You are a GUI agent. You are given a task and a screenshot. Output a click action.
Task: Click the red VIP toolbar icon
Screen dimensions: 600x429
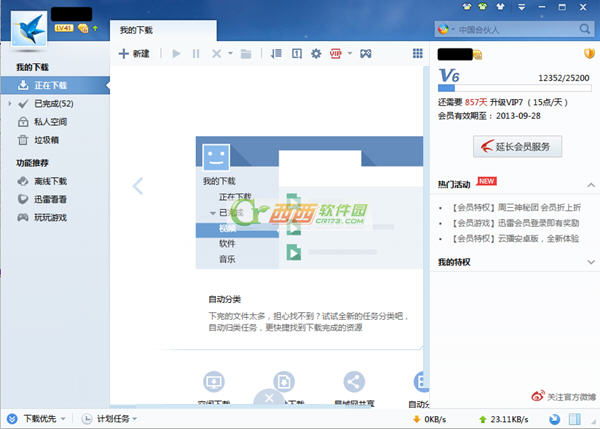pyautogui.click(x=336, y=54)
